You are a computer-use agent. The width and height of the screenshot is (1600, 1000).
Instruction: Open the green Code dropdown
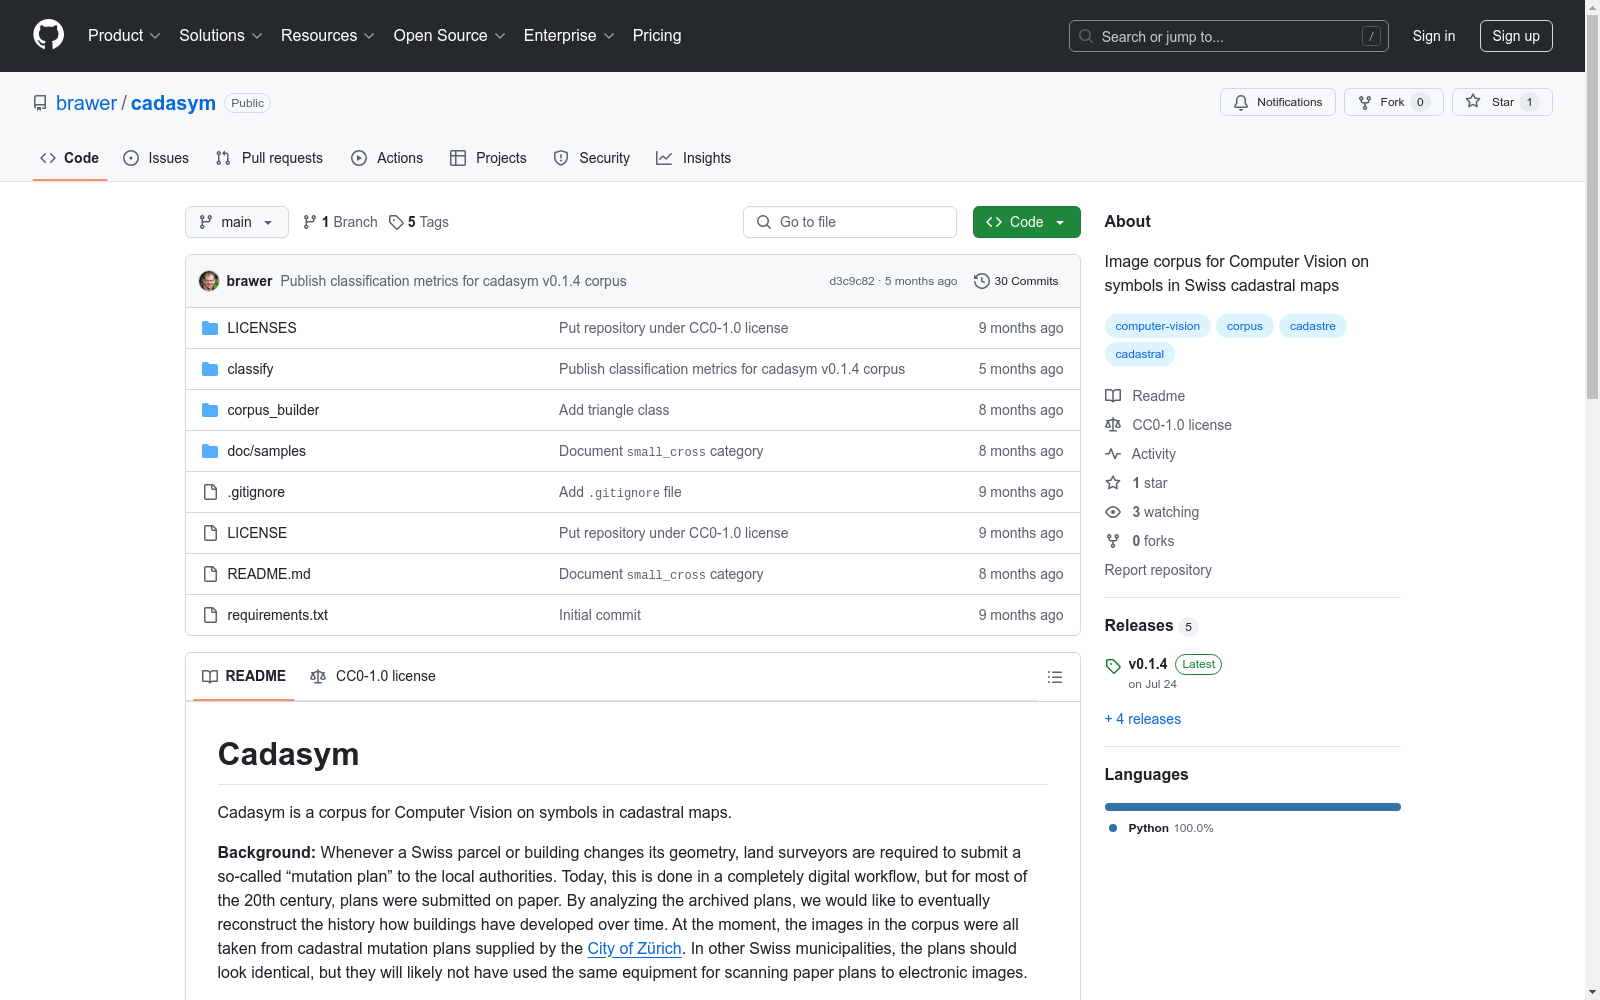[1027, 222]
